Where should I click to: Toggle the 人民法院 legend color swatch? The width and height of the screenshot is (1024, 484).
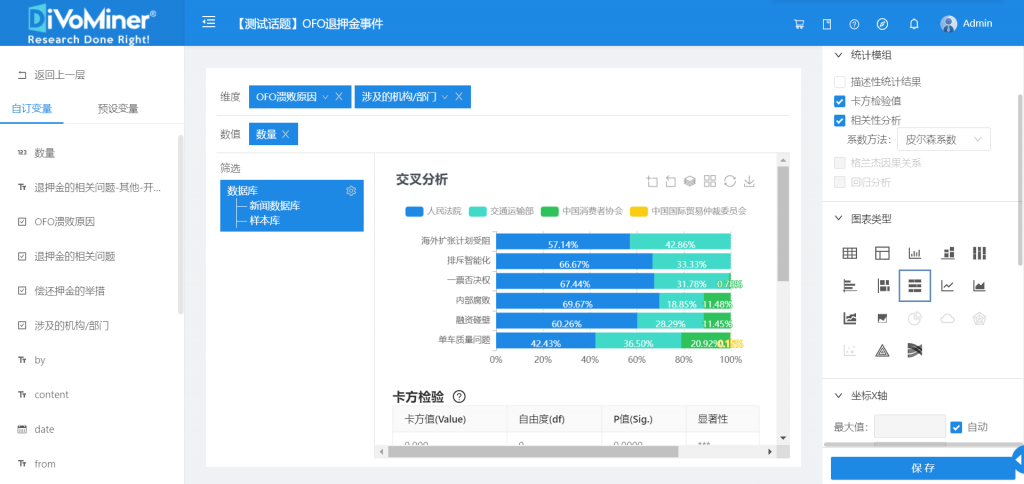[x=414, y=212]
